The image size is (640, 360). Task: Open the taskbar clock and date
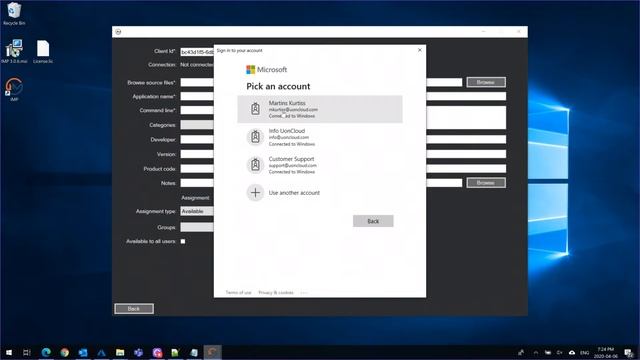[x=606, y=352]
